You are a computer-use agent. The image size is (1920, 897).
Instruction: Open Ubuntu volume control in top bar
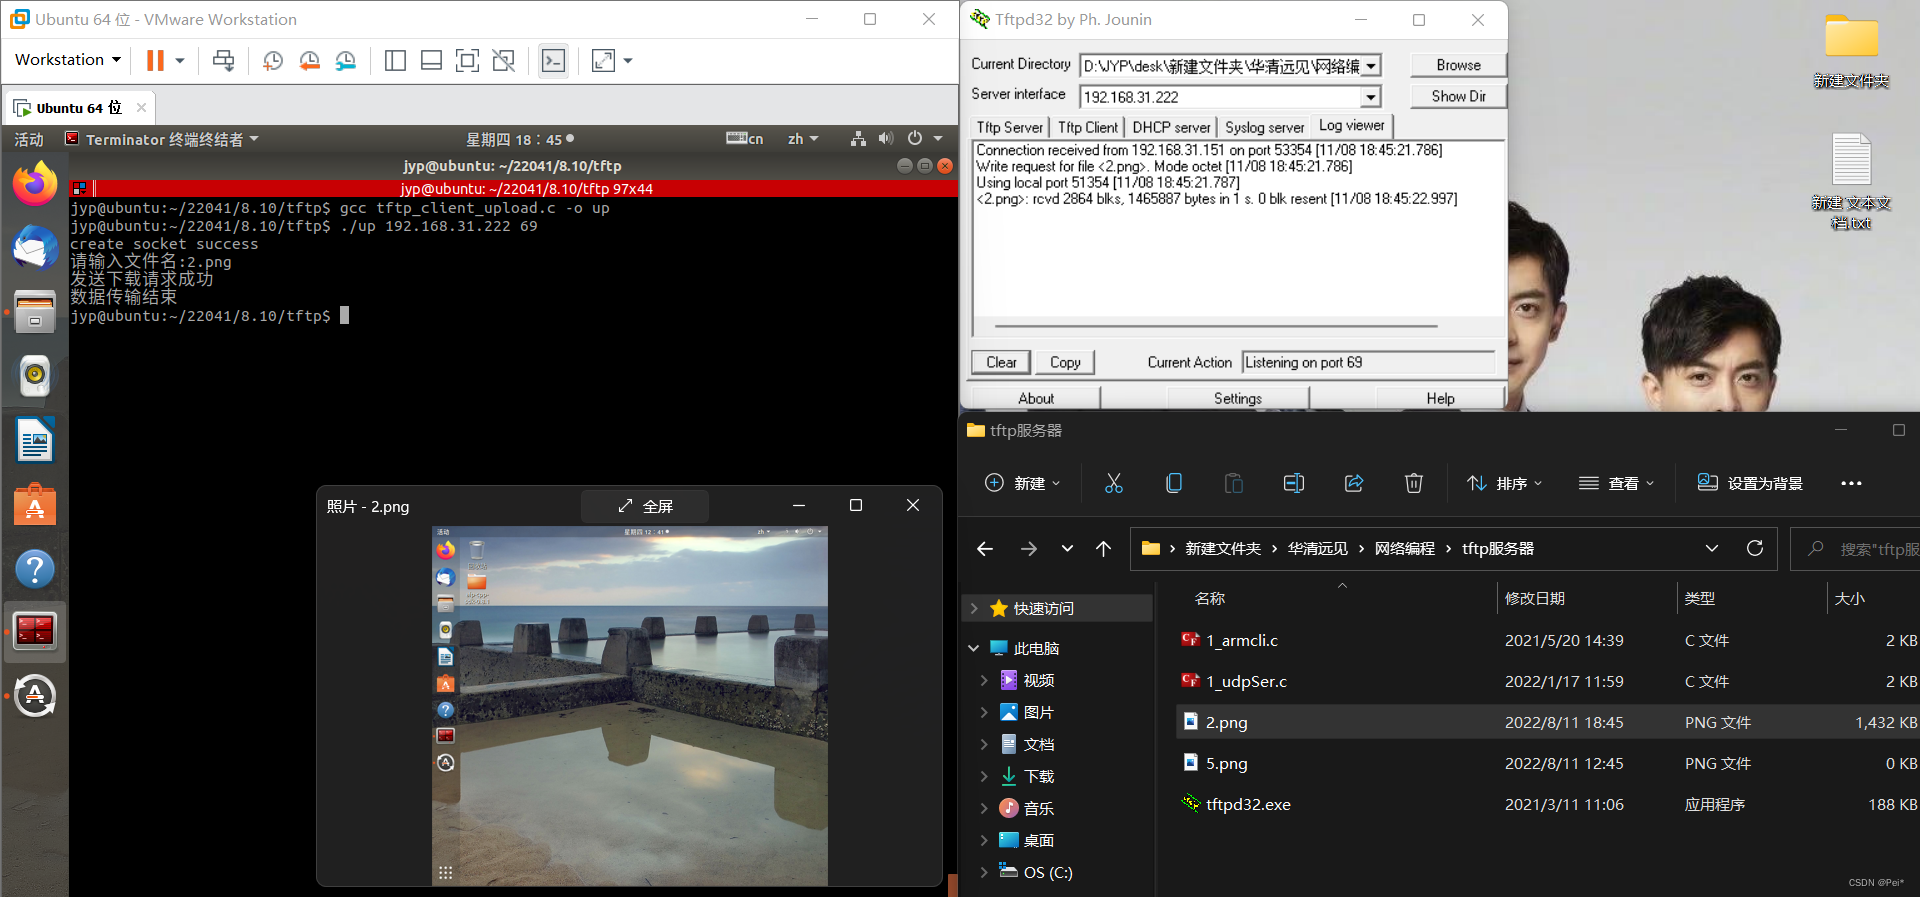tap(885, 139)
